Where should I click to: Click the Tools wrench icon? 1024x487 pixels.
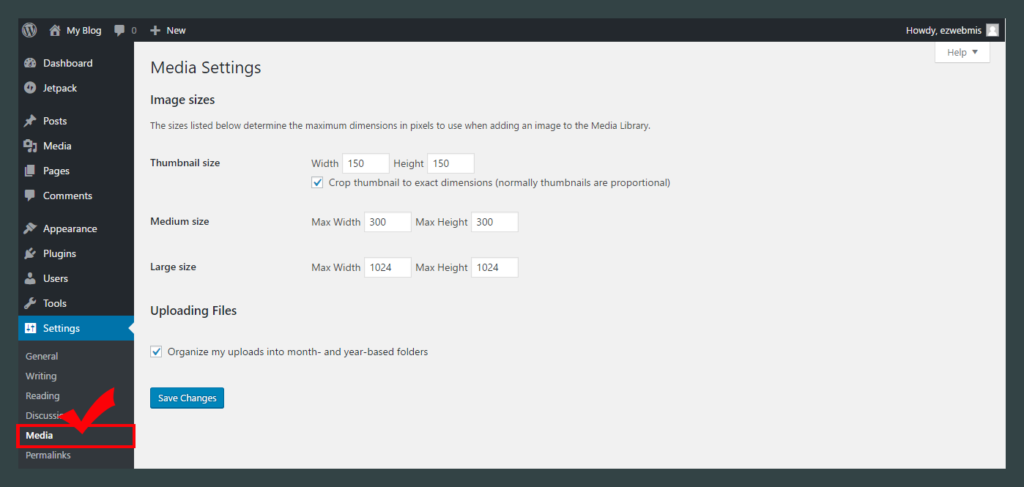[x=30, y=303]
